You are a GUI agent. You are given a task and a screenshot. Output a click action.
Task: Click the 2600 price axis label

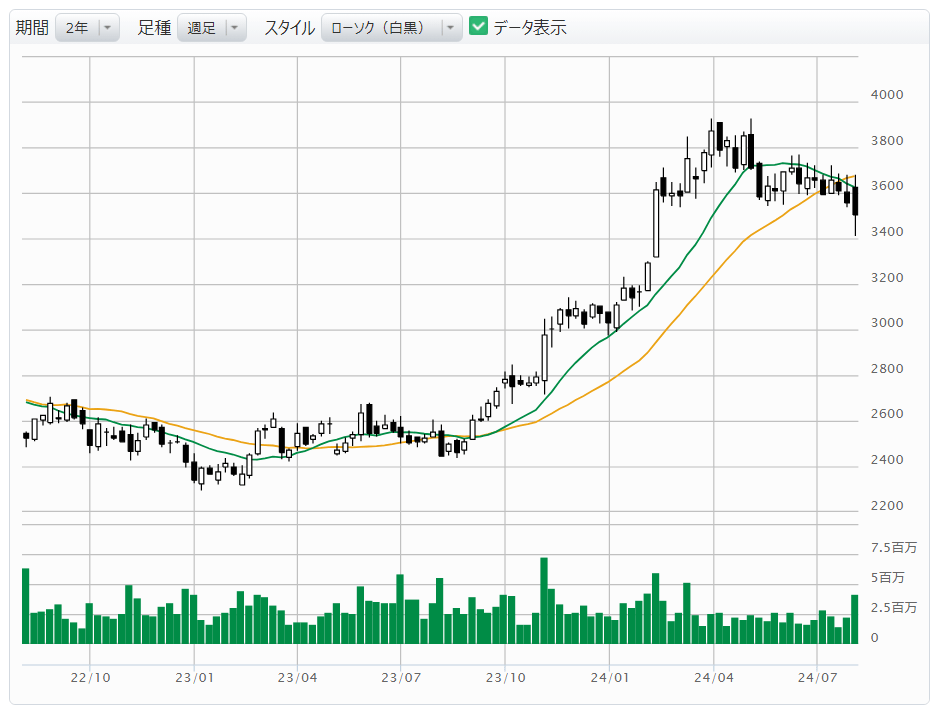click(887, 414)
